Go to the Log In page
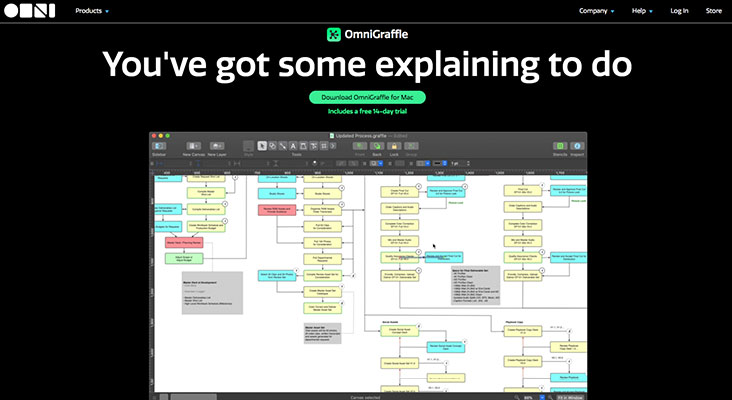 point(679,11)
